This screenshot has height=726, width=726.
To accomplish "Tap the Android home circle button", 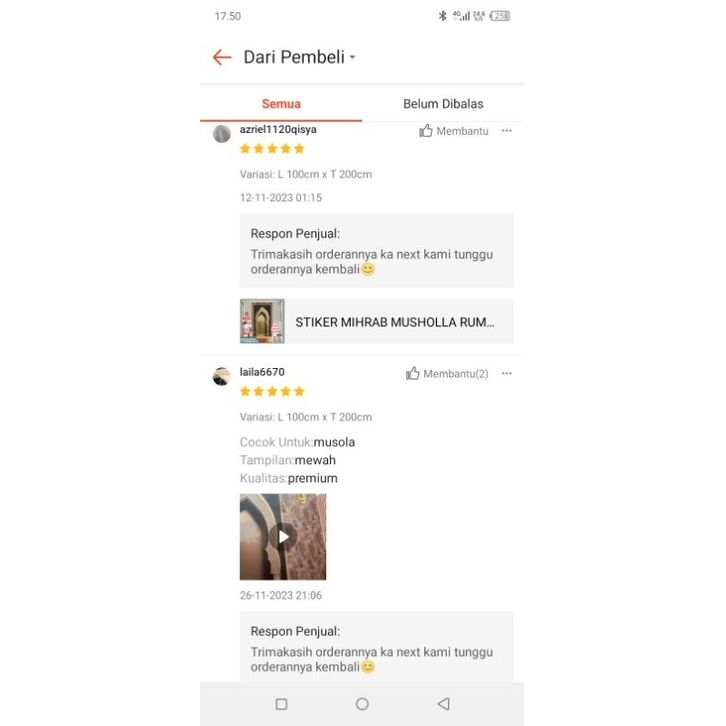I will tap(362, 704).
